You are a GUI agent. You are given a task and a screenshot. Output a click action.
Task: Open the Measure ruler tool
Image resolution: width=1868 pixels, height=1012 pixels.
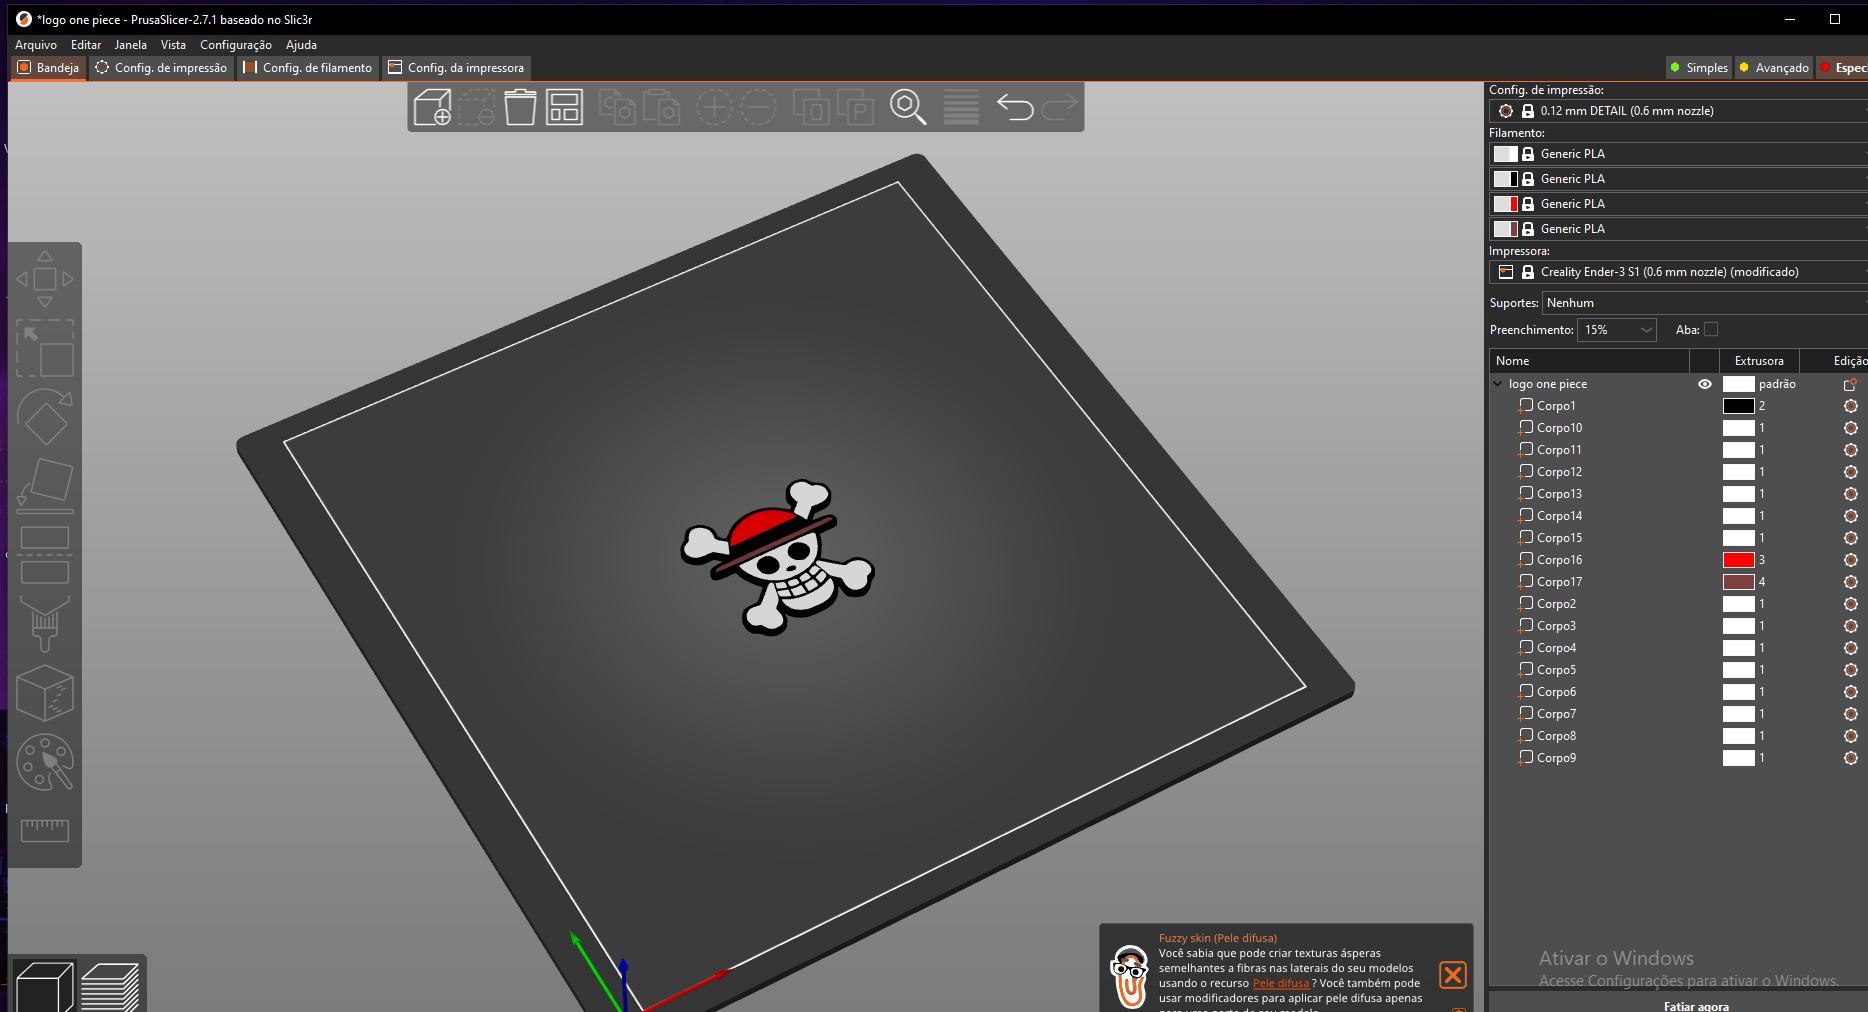point(45,830)
